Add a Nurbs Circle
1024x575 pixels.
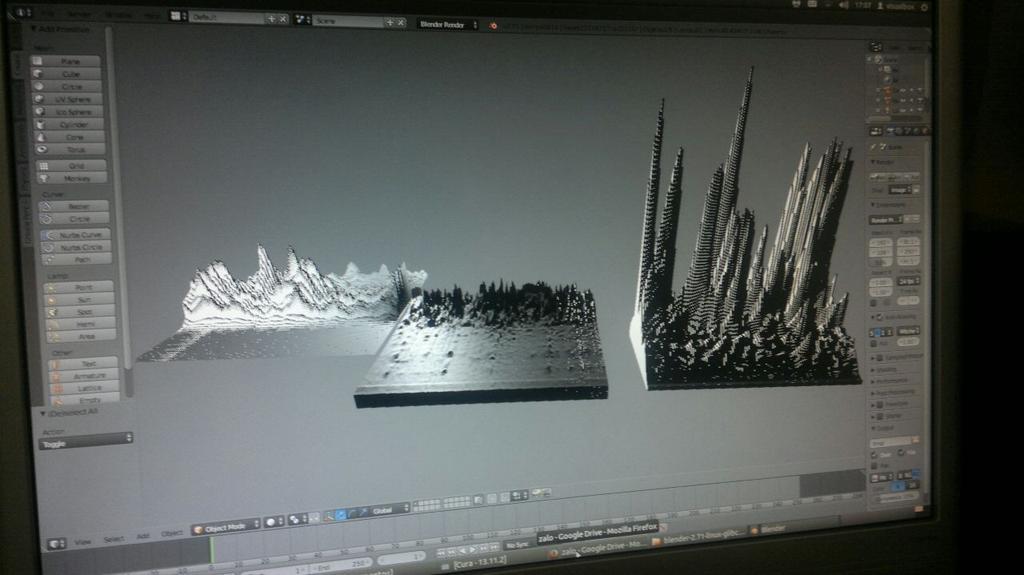pos(77,248)
